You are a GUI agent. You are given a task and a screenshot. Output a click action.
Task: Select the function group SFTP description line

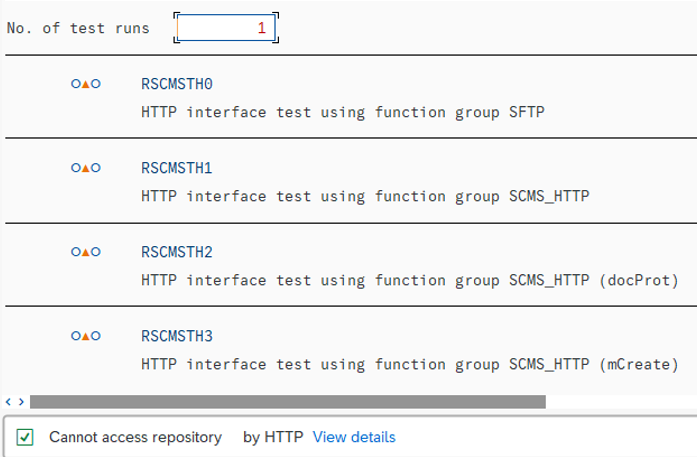pos(343,112)
